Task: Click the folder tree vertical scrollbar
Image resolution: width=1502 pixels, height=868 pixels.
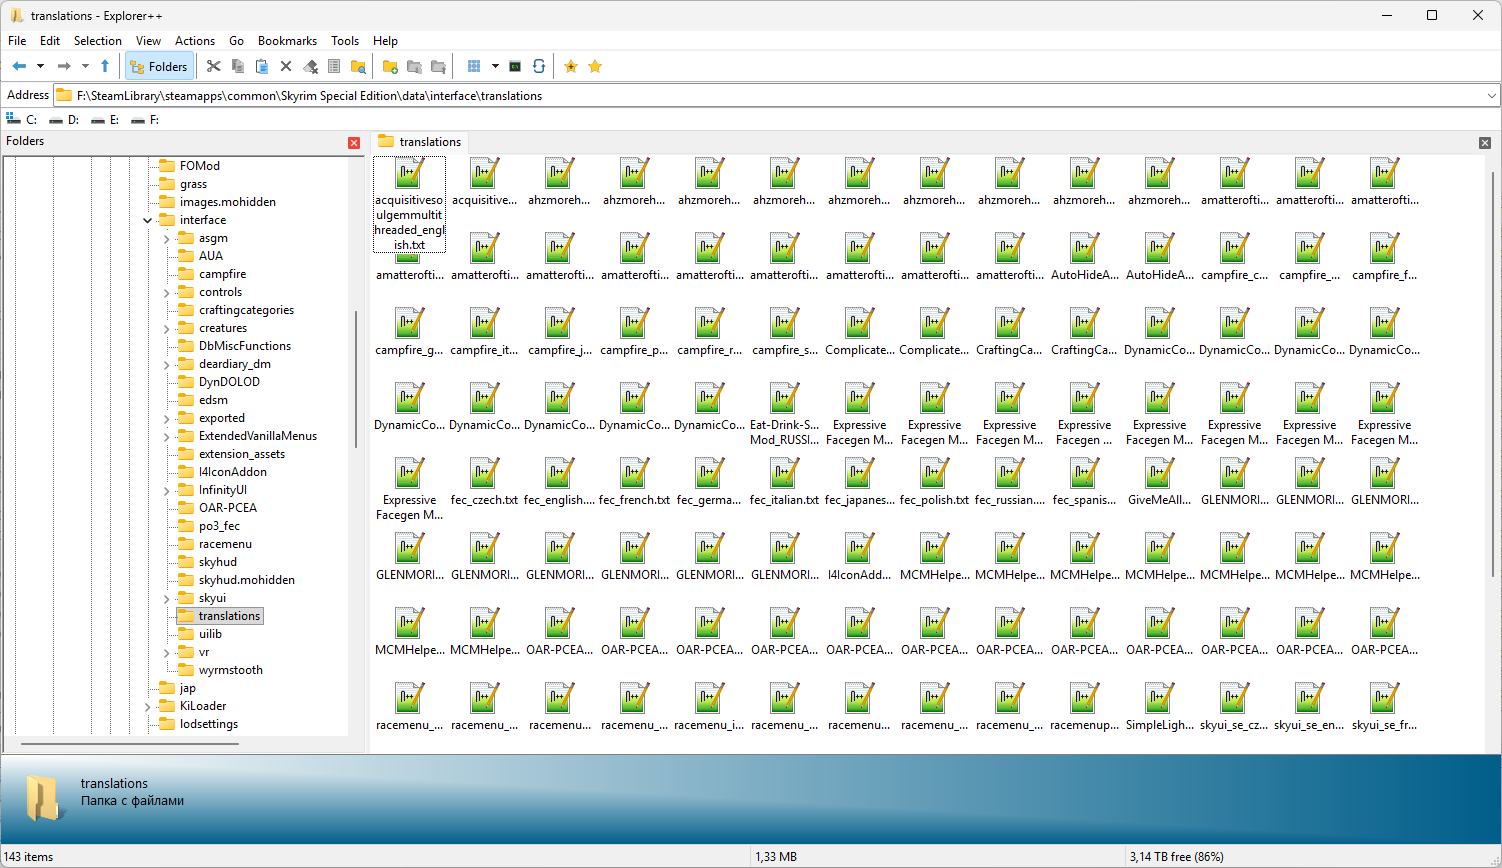Action: click(x=356, y=380)
